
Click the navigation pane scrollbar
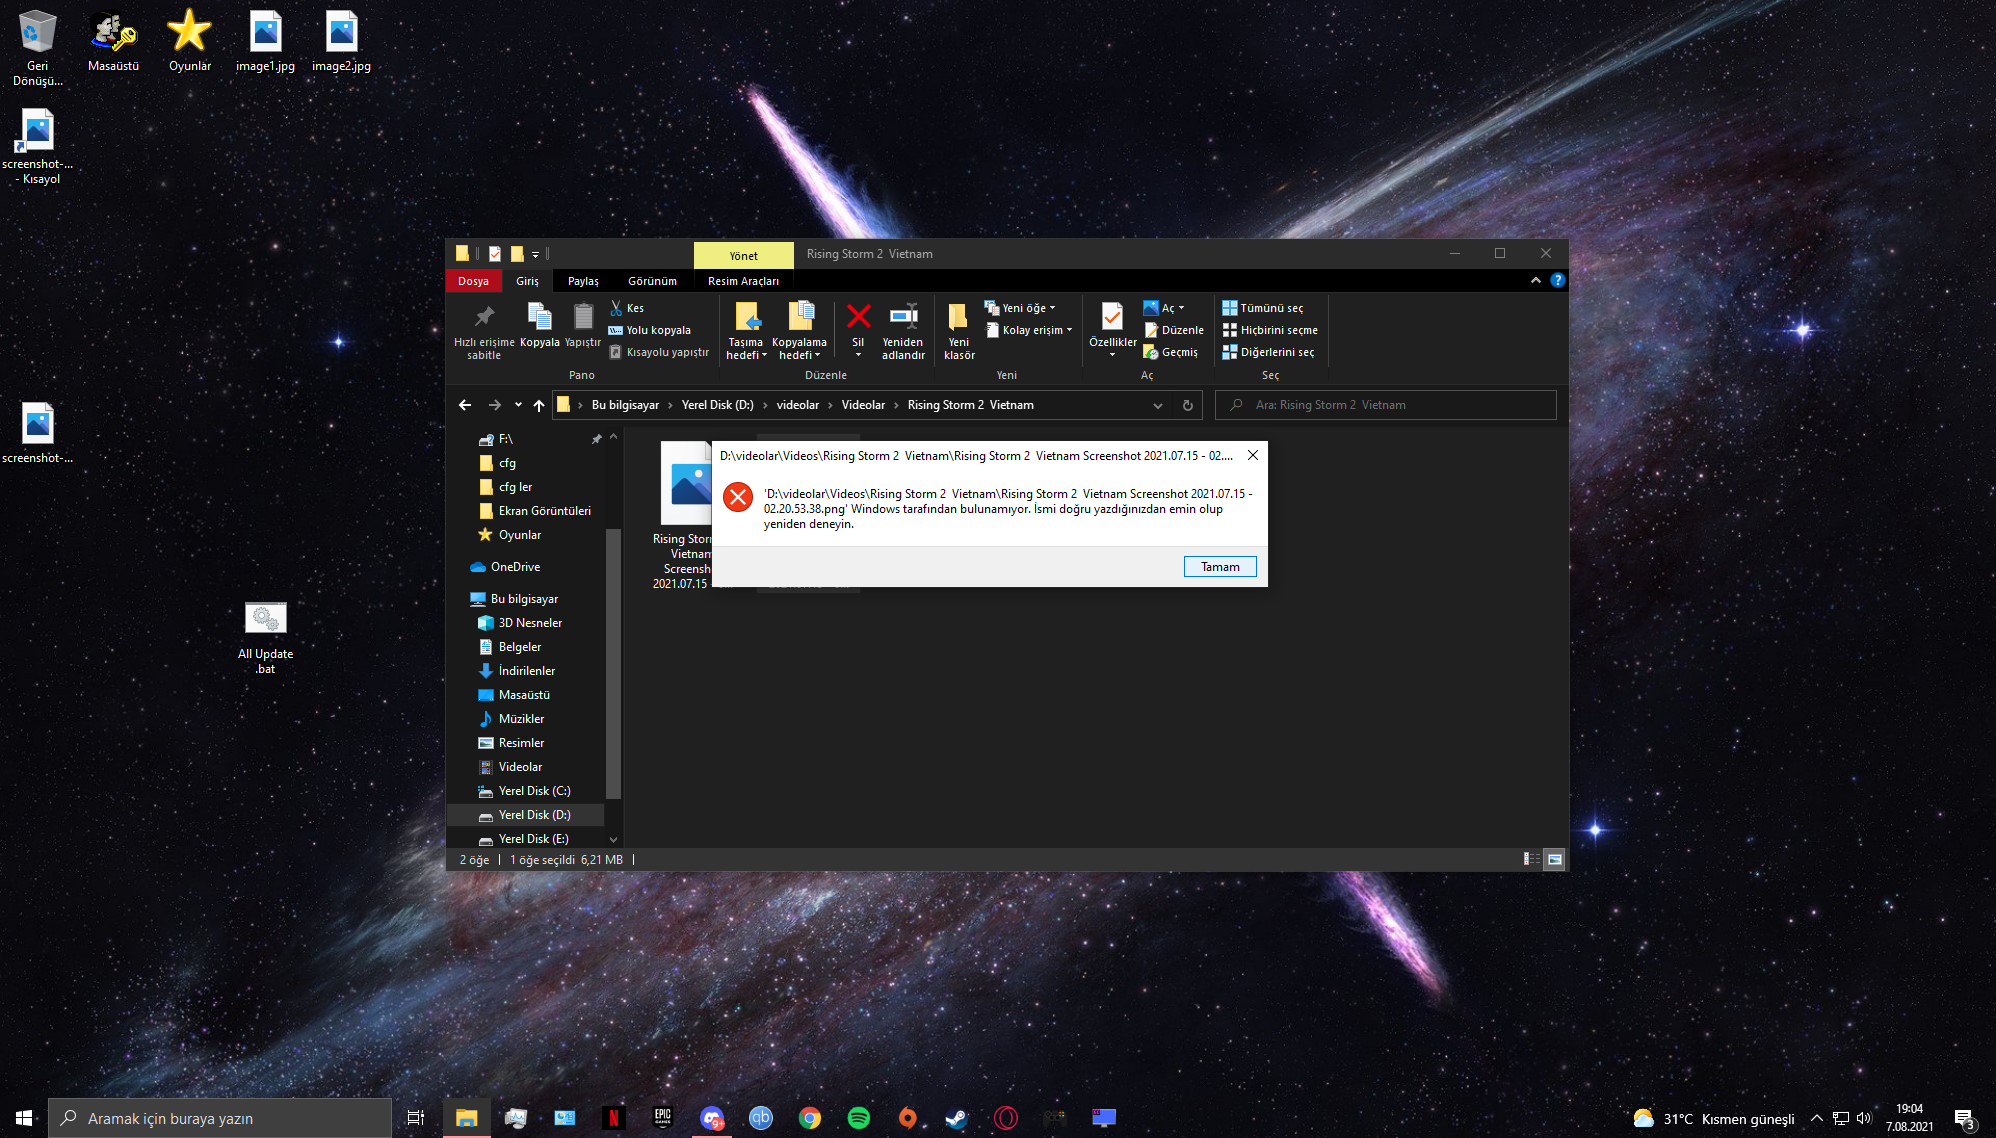613,662
